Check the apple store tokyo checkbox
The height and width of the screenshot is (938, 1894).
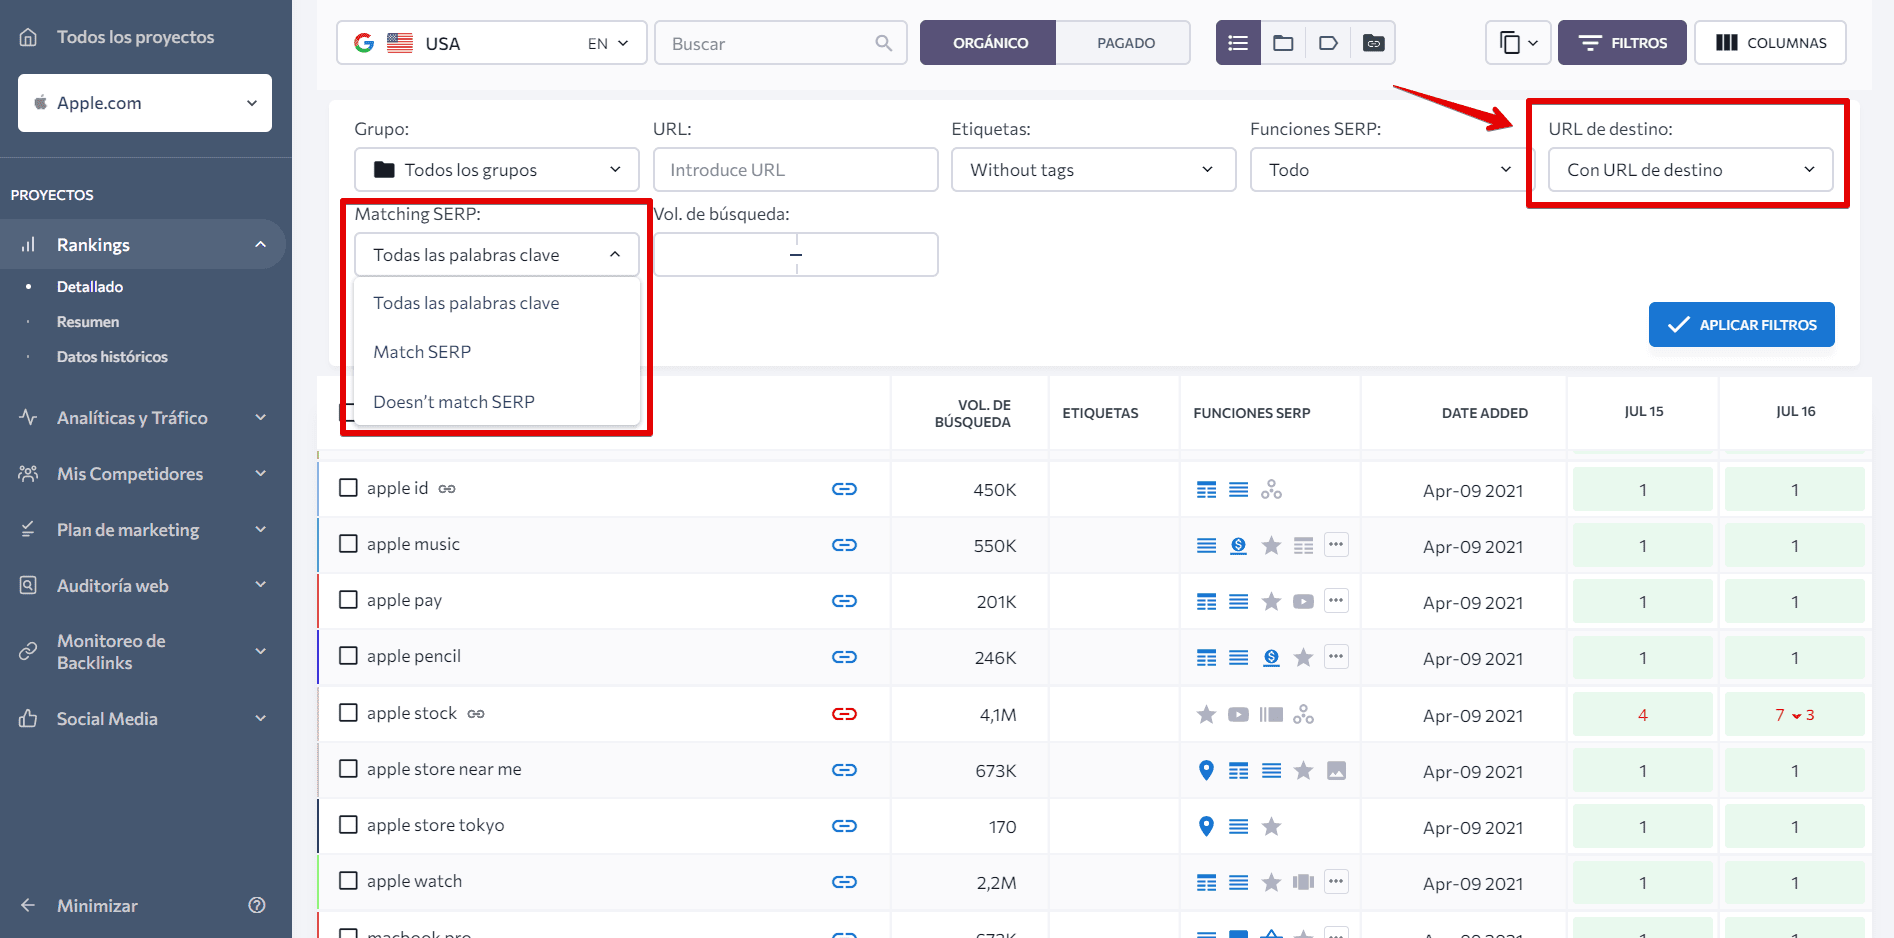[348, 825]
